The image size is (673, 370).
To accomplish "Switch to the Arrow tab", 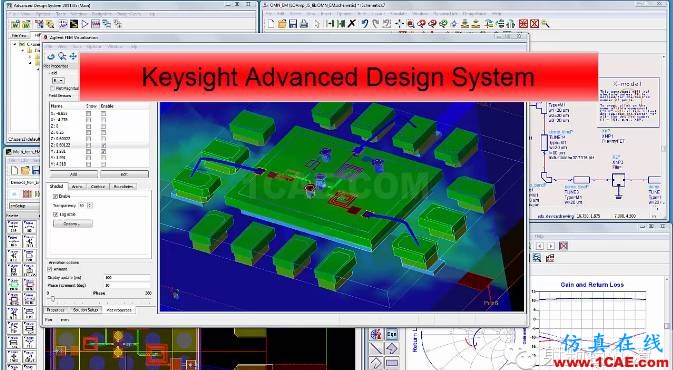I will [77, 186].
